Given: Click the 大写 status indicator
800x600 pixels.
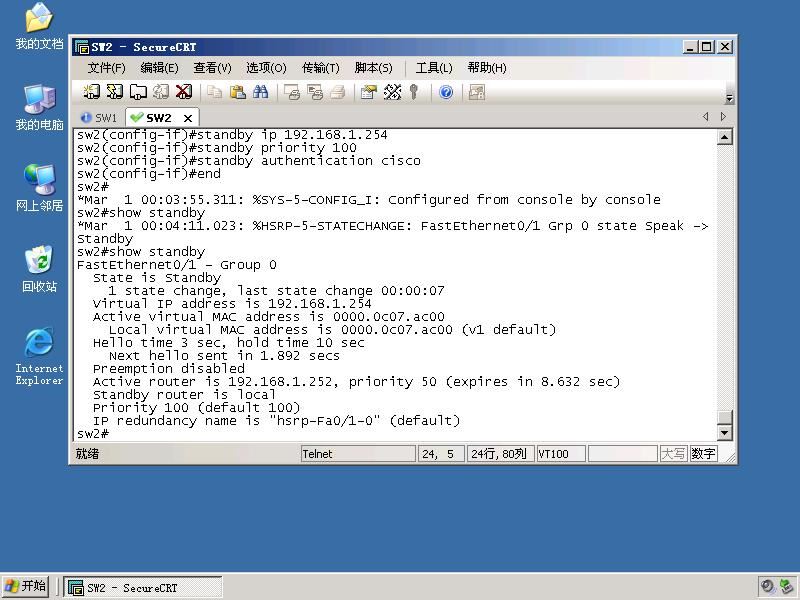Looking at the screenshot, I should (673, 454).
